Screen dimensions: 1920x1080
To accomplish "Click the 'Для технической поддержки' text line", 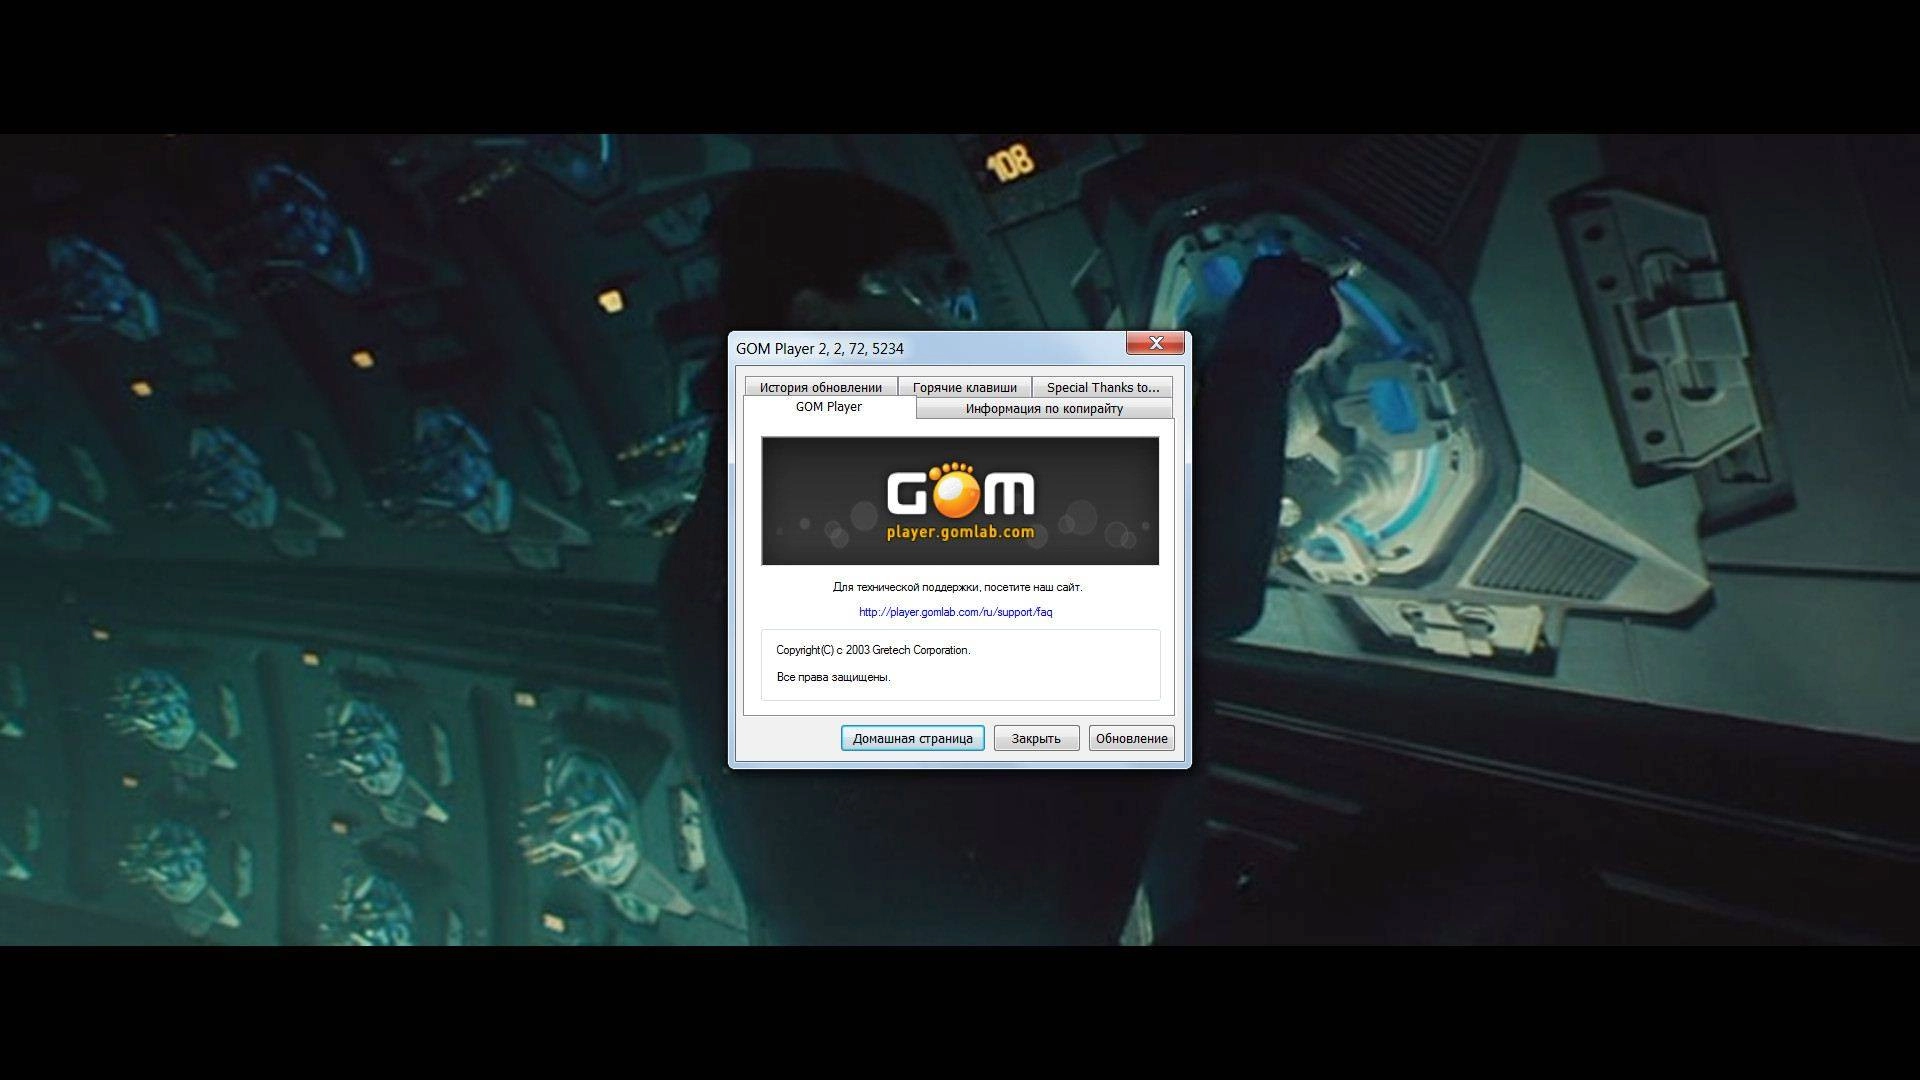I will pyautogui.click(x=957, y=587).
